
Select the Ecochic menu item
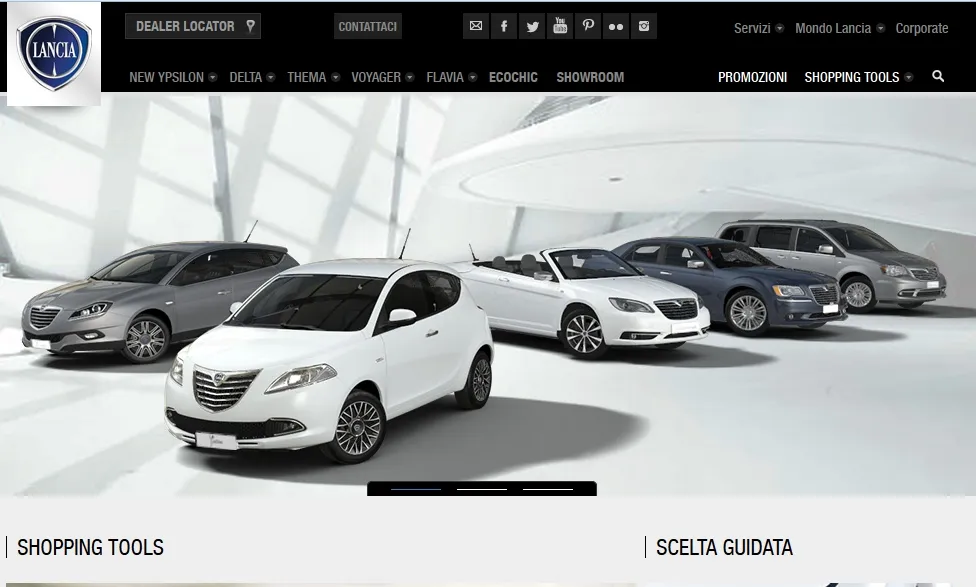(x=513, y=77)
